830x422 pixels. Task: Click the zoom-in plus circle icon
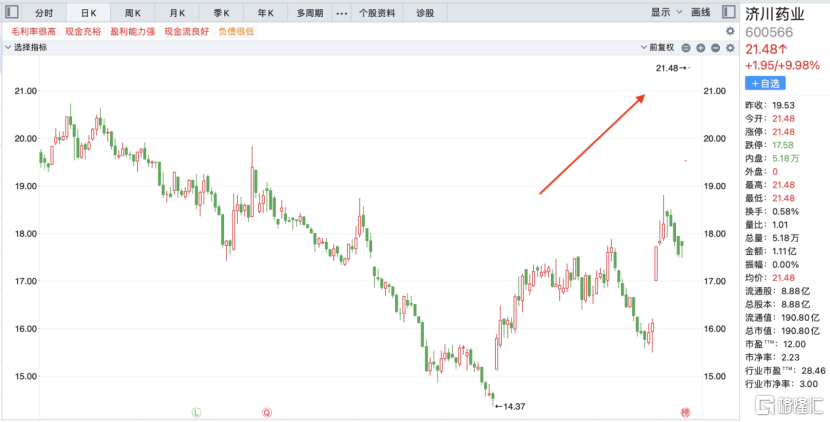tap(699, 47)
